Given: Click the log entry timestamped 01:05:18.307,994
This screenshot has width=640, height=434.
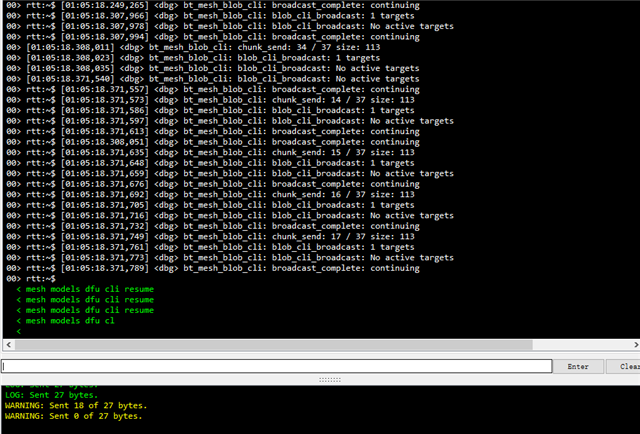Looking at the screenshot, I should point(213,37).
